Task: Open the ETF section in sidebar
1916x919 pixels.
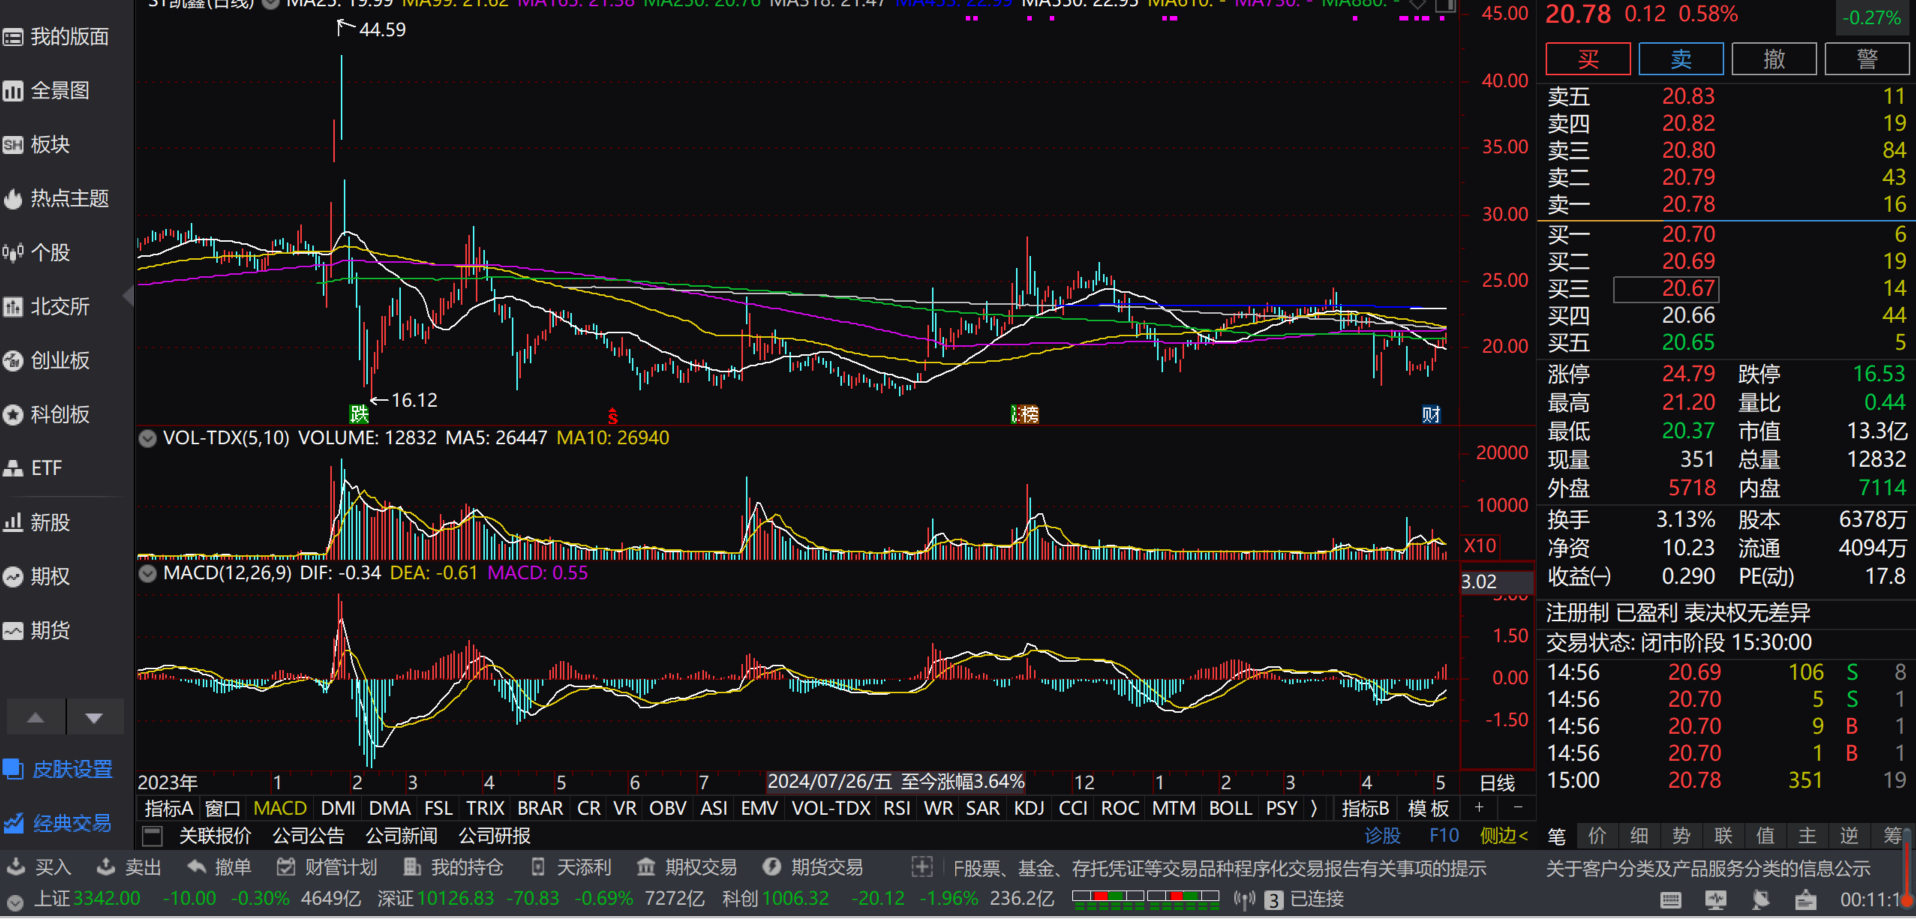Action: tap(33, 468)
